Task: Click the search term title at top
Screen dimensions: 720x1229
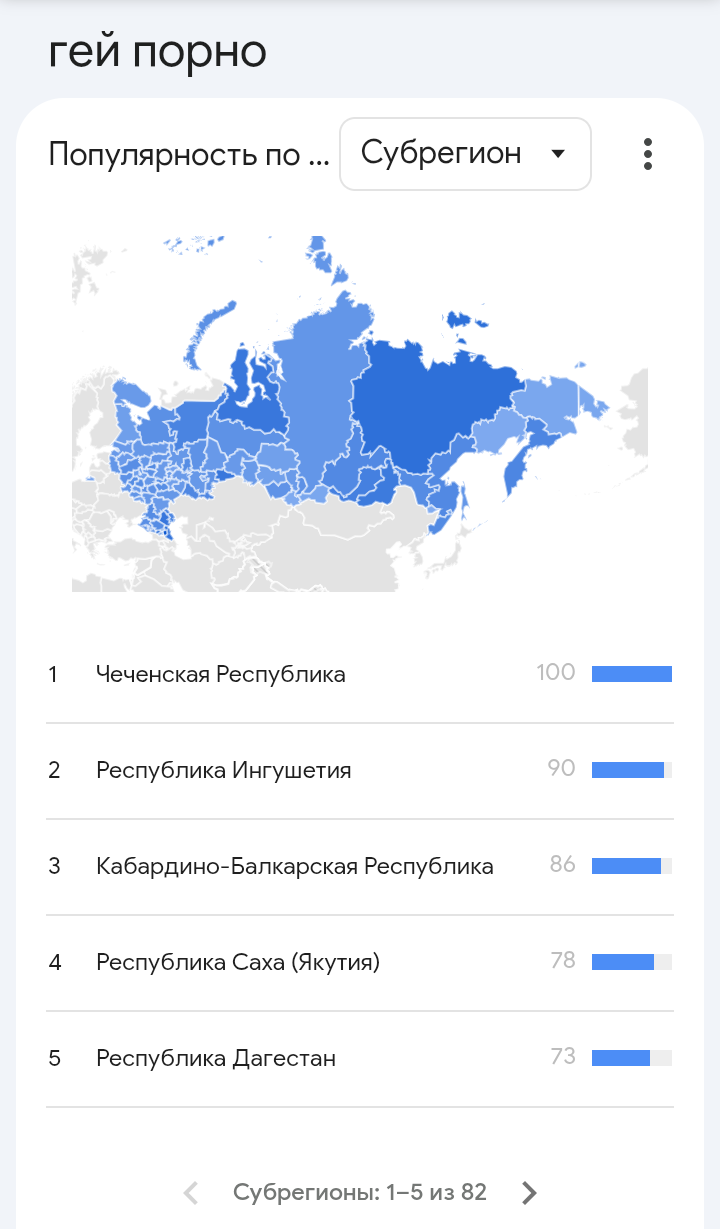Action: [x=157, y=52]
